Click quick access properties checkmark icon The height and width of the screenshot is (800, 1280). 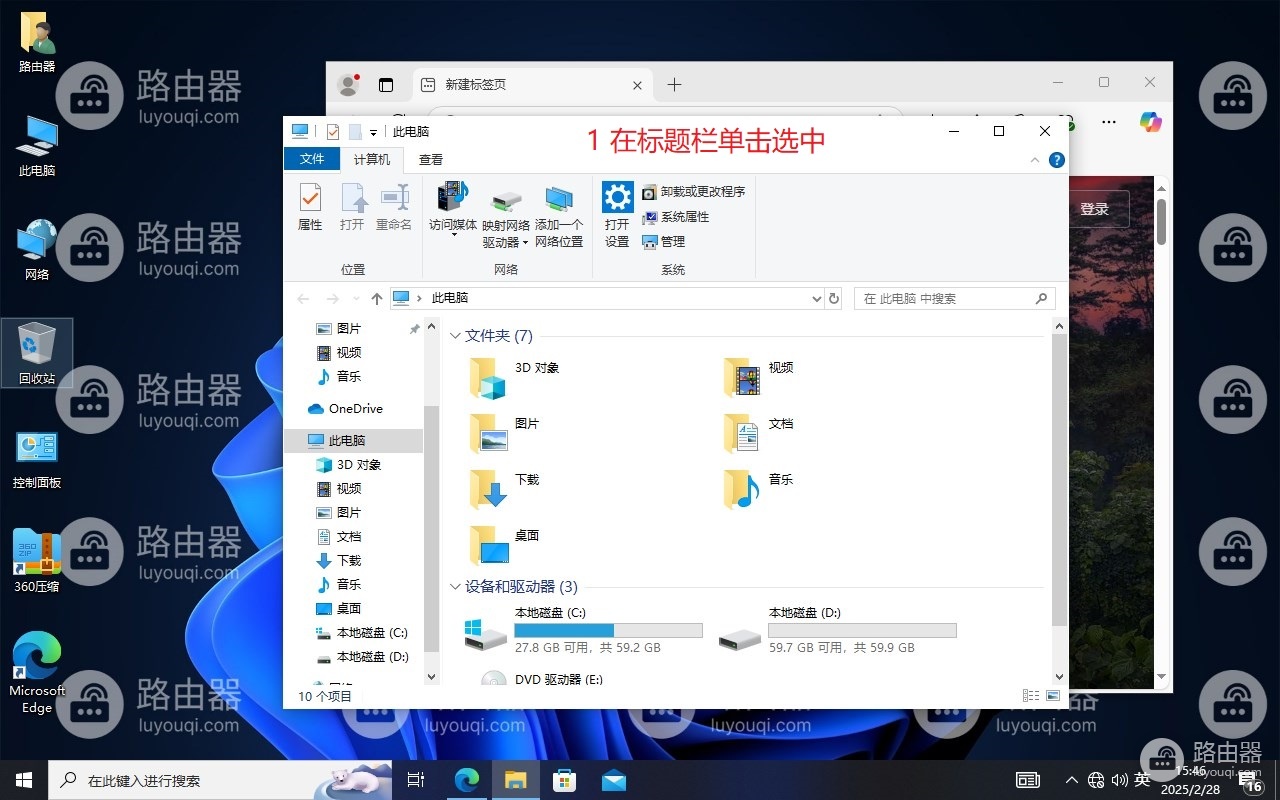click(333, 131)
